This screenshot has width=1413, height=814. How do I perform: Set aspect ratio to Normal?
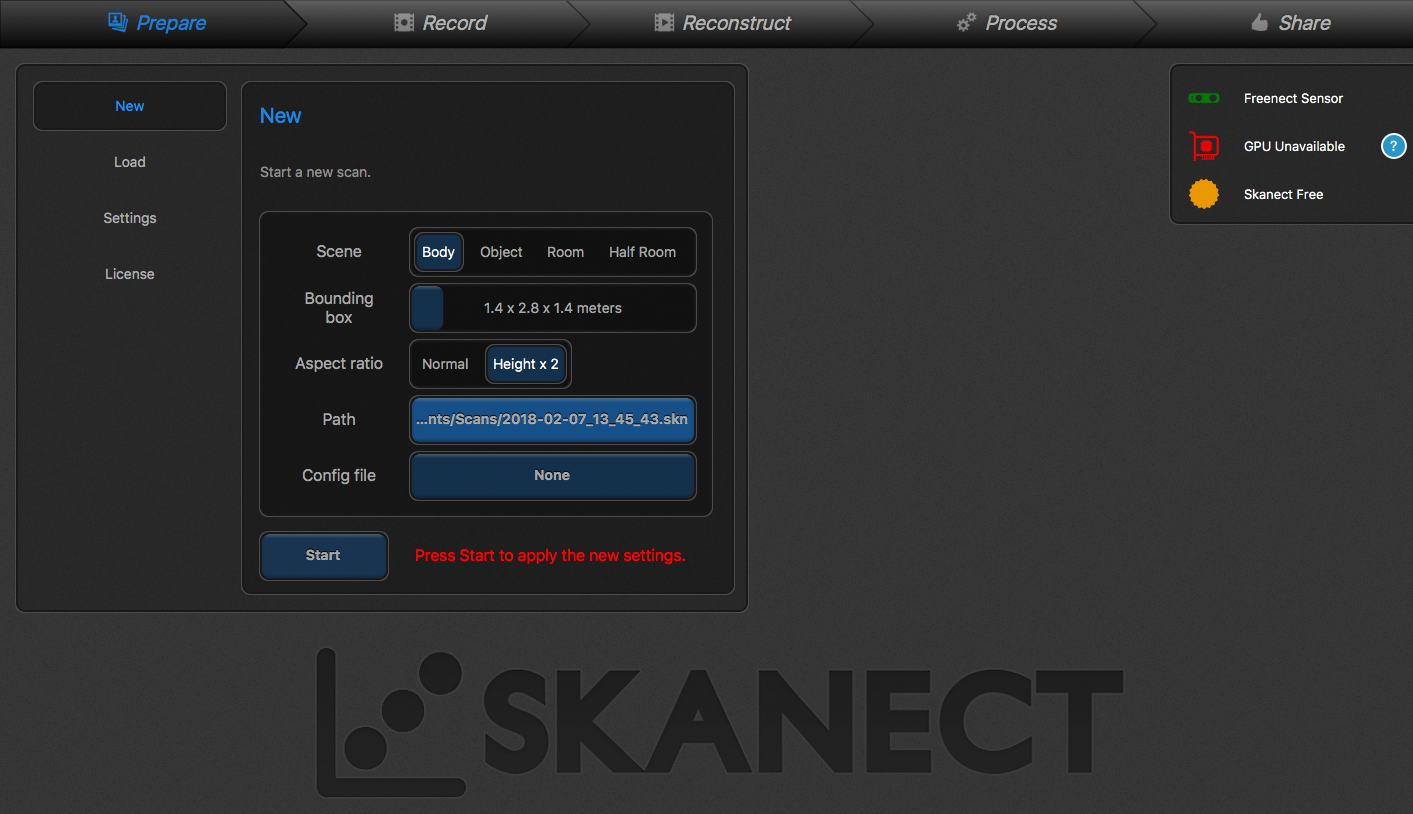coord(445,364)
